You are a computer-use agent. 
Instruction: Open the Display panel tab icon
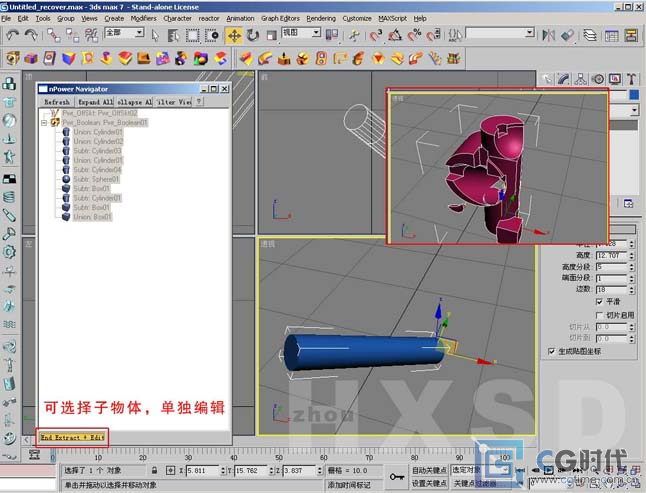[x=615, y=79]
